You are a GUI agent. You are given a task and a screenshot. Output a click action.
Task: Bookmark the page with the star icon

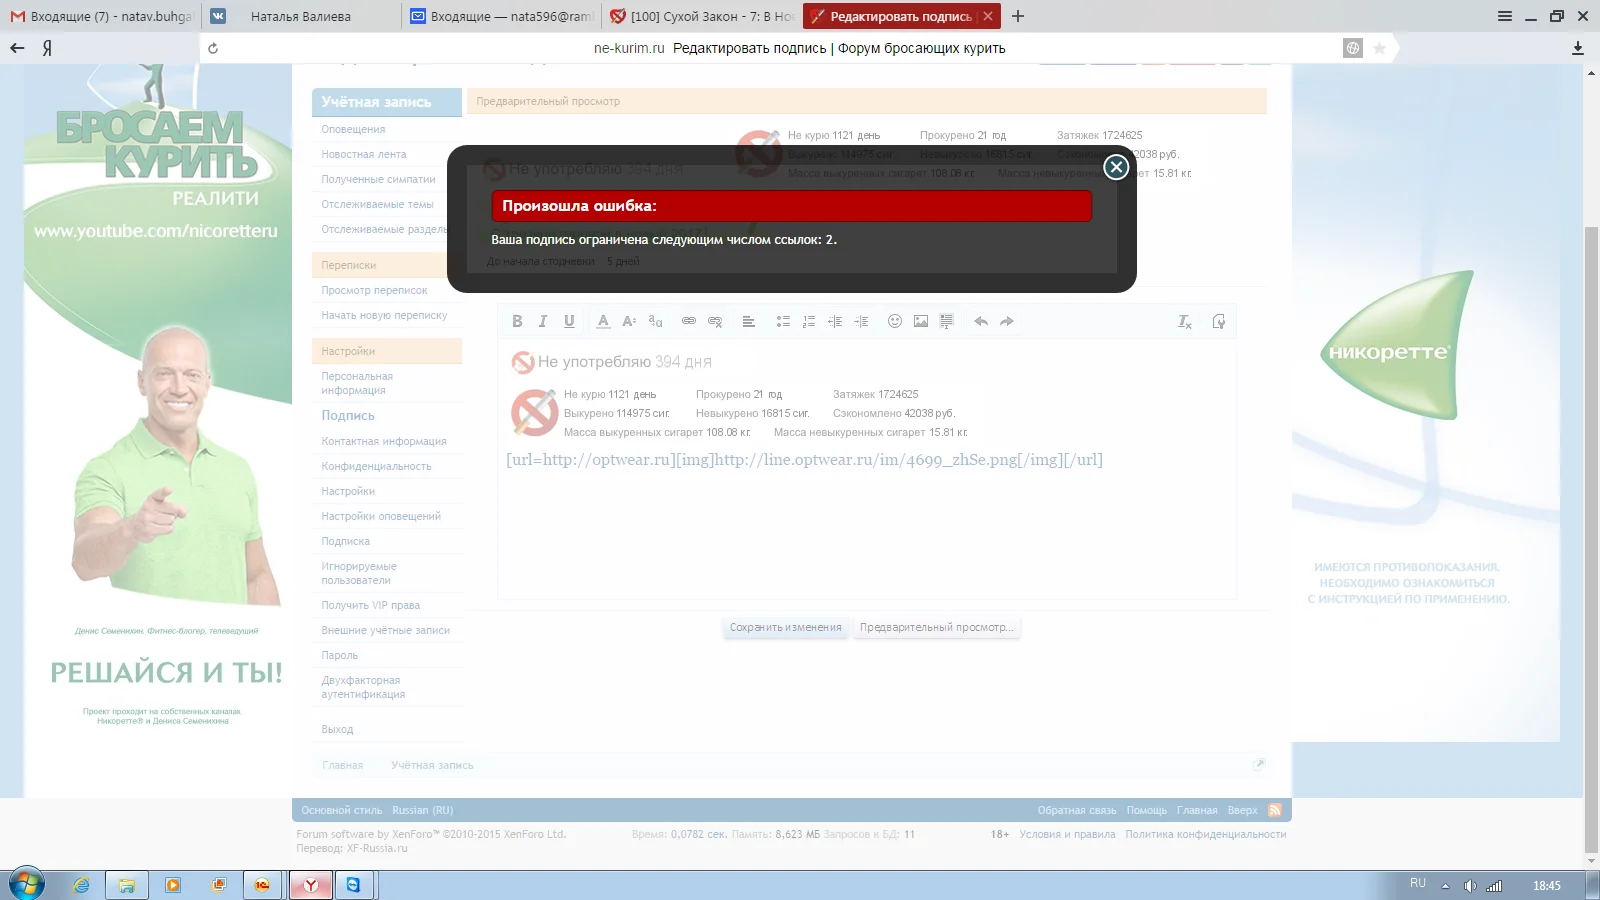[1380, 48]
